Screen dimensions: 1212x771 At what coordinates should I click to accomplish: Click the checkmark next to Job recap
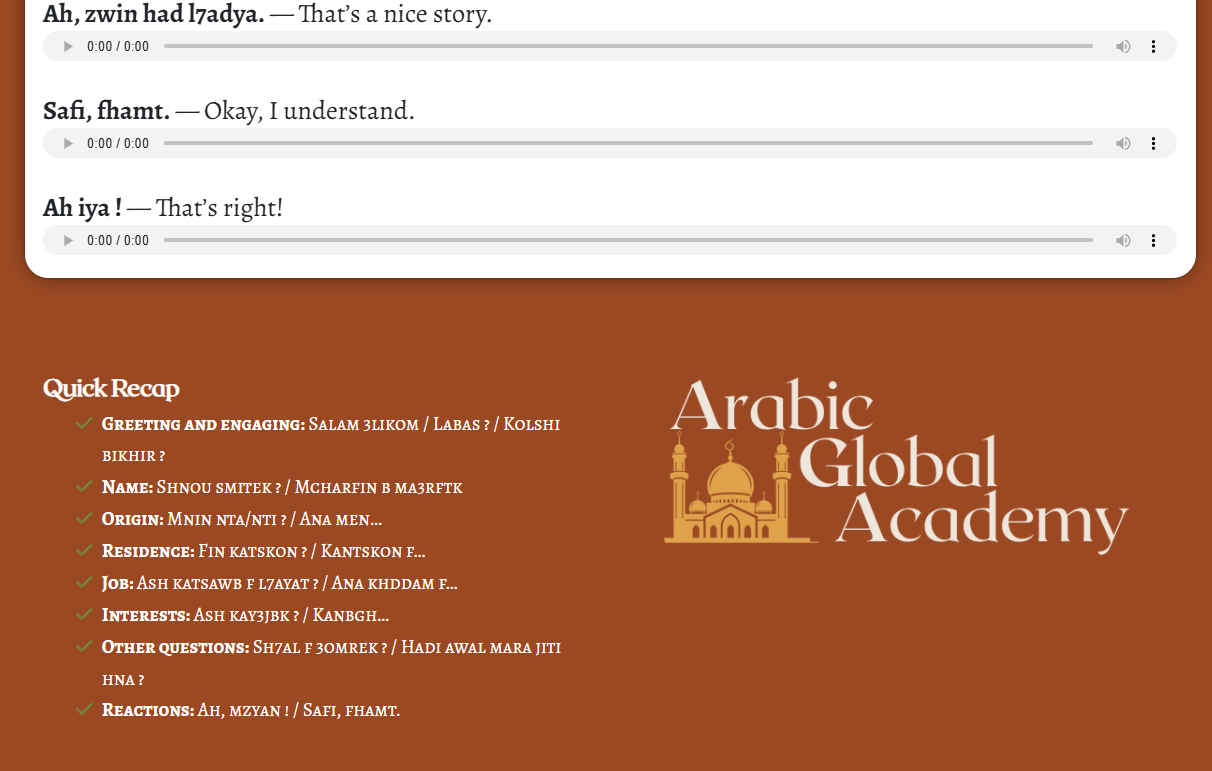coord(84,583)
